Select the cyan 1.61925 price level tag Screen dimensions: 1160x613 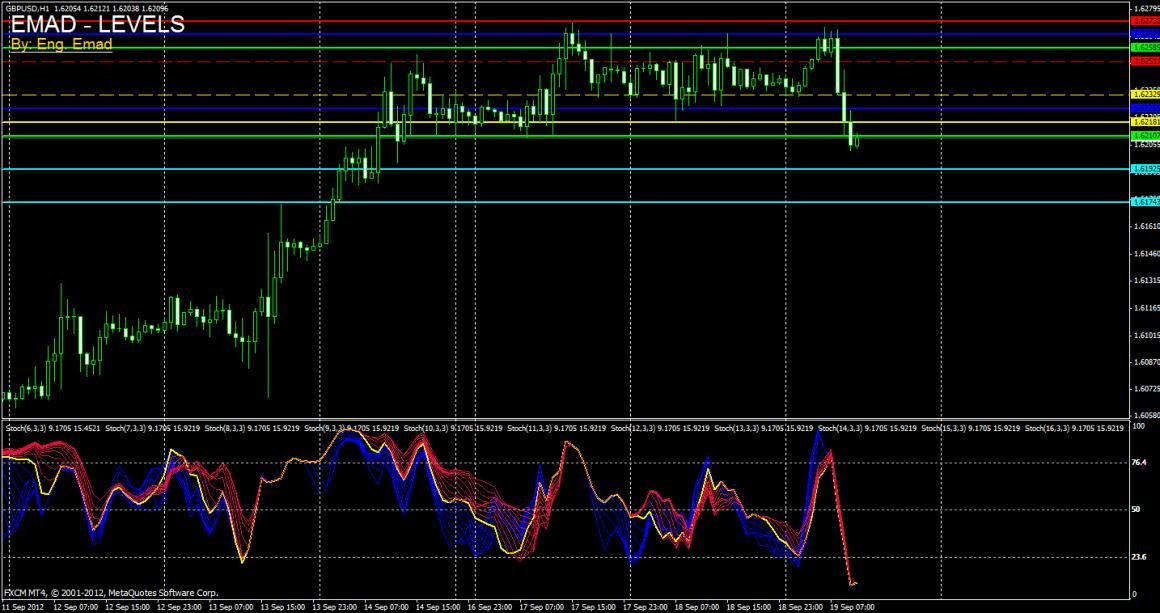[1144, 169]
